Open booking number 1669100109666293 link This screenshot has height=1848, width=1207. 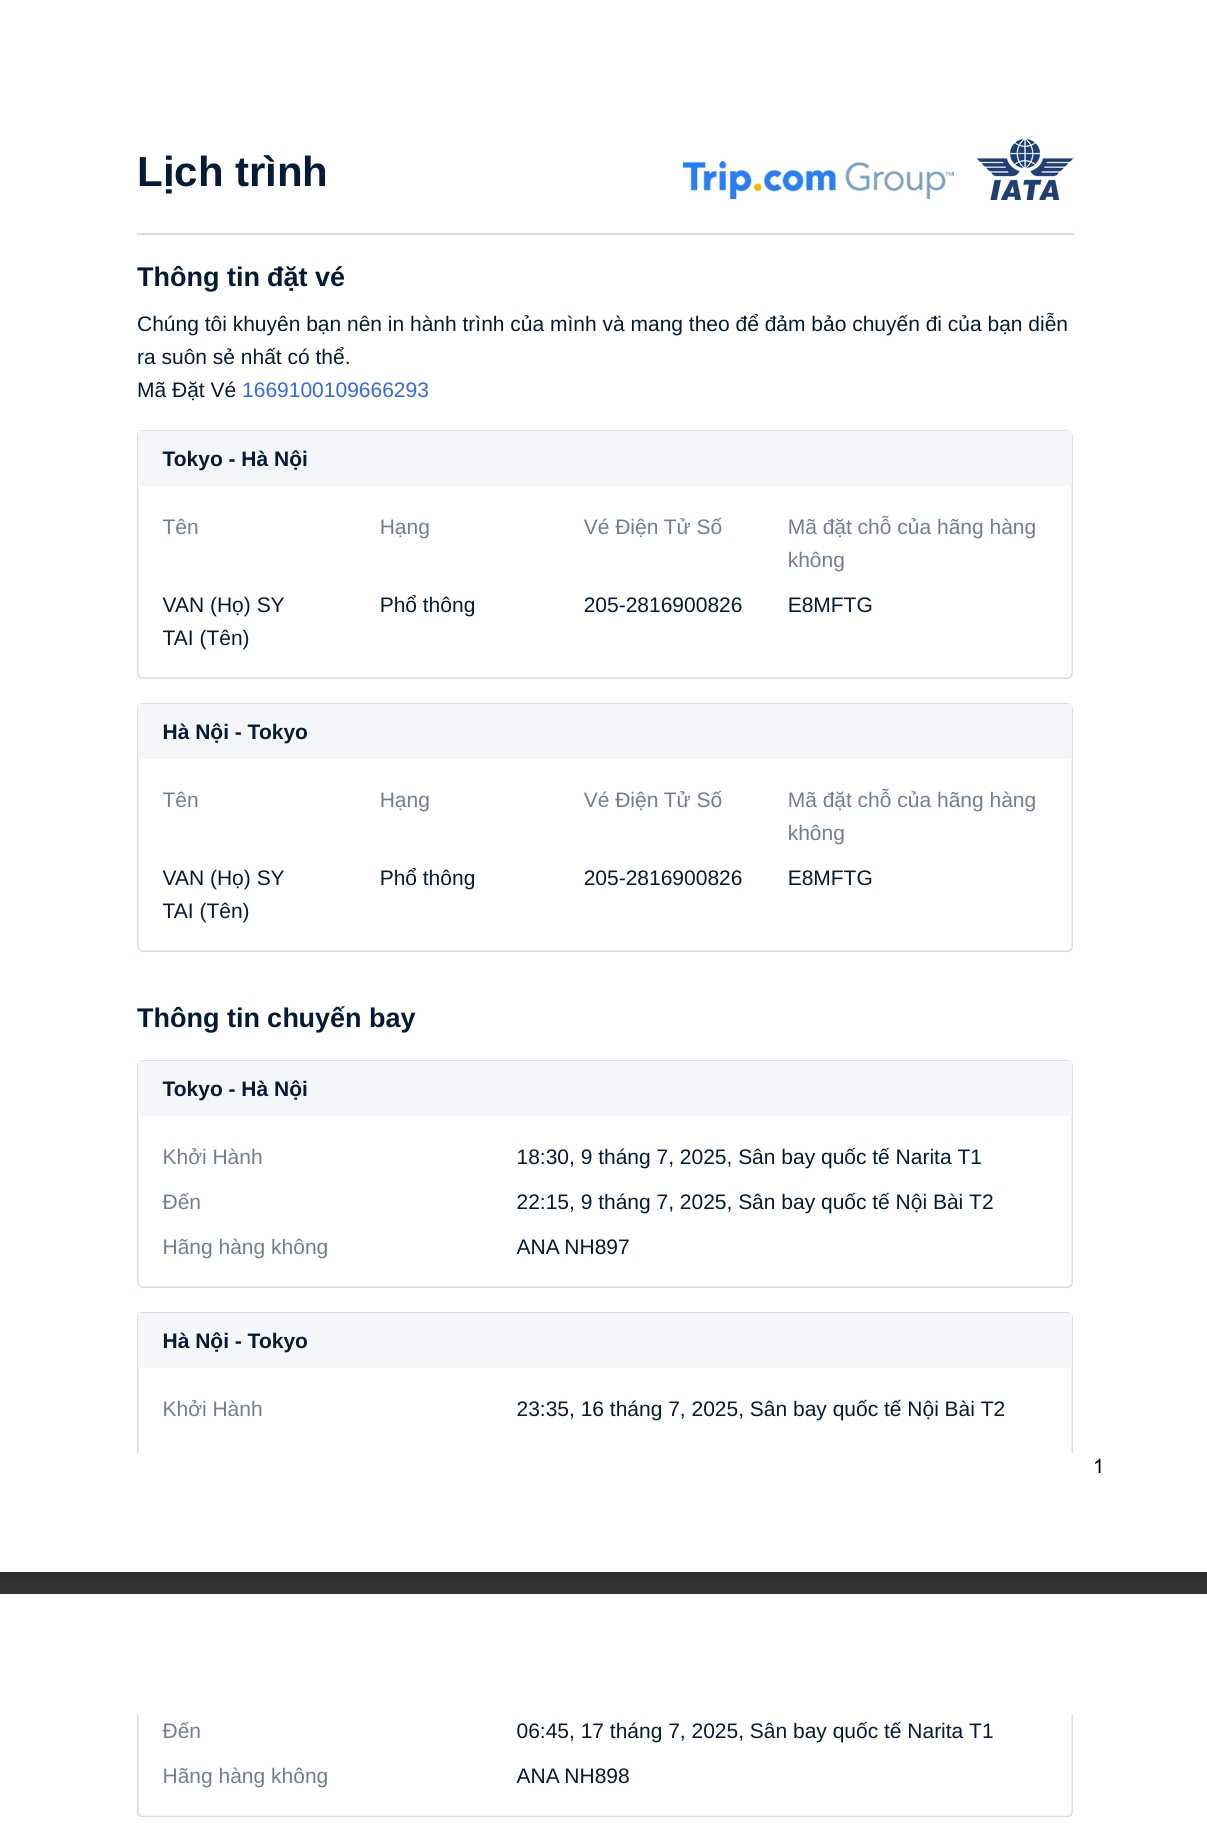(x=335, y=390)
